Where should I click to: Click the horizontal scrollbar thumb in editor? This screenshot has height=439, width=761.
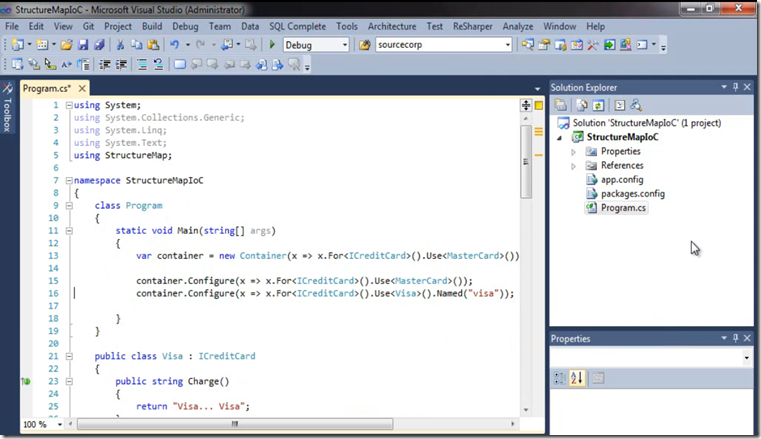tap(235, 424)
